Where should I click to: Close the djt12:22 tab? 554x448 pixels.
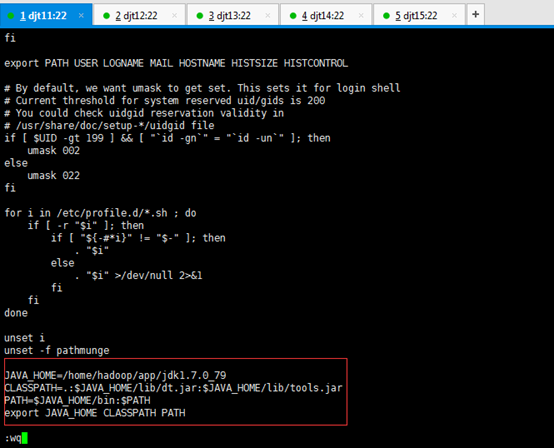click(x=175, y=16)
